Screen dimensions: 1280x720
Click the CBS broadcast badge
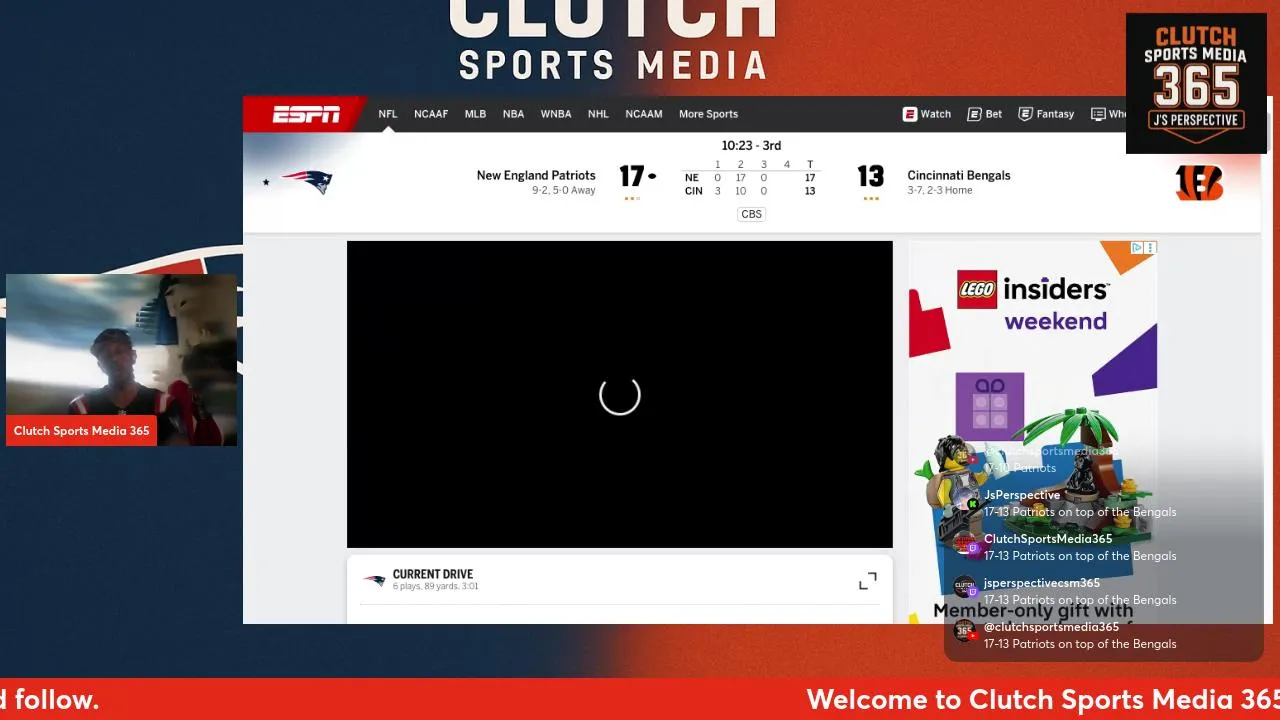[751, 214]
